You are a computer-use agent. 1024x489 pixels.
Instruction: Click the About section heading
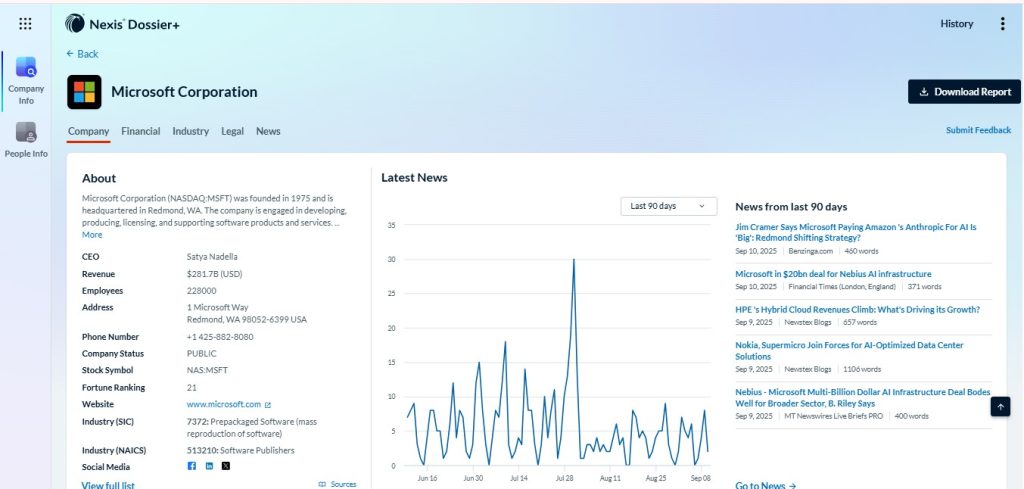(99, 178)
